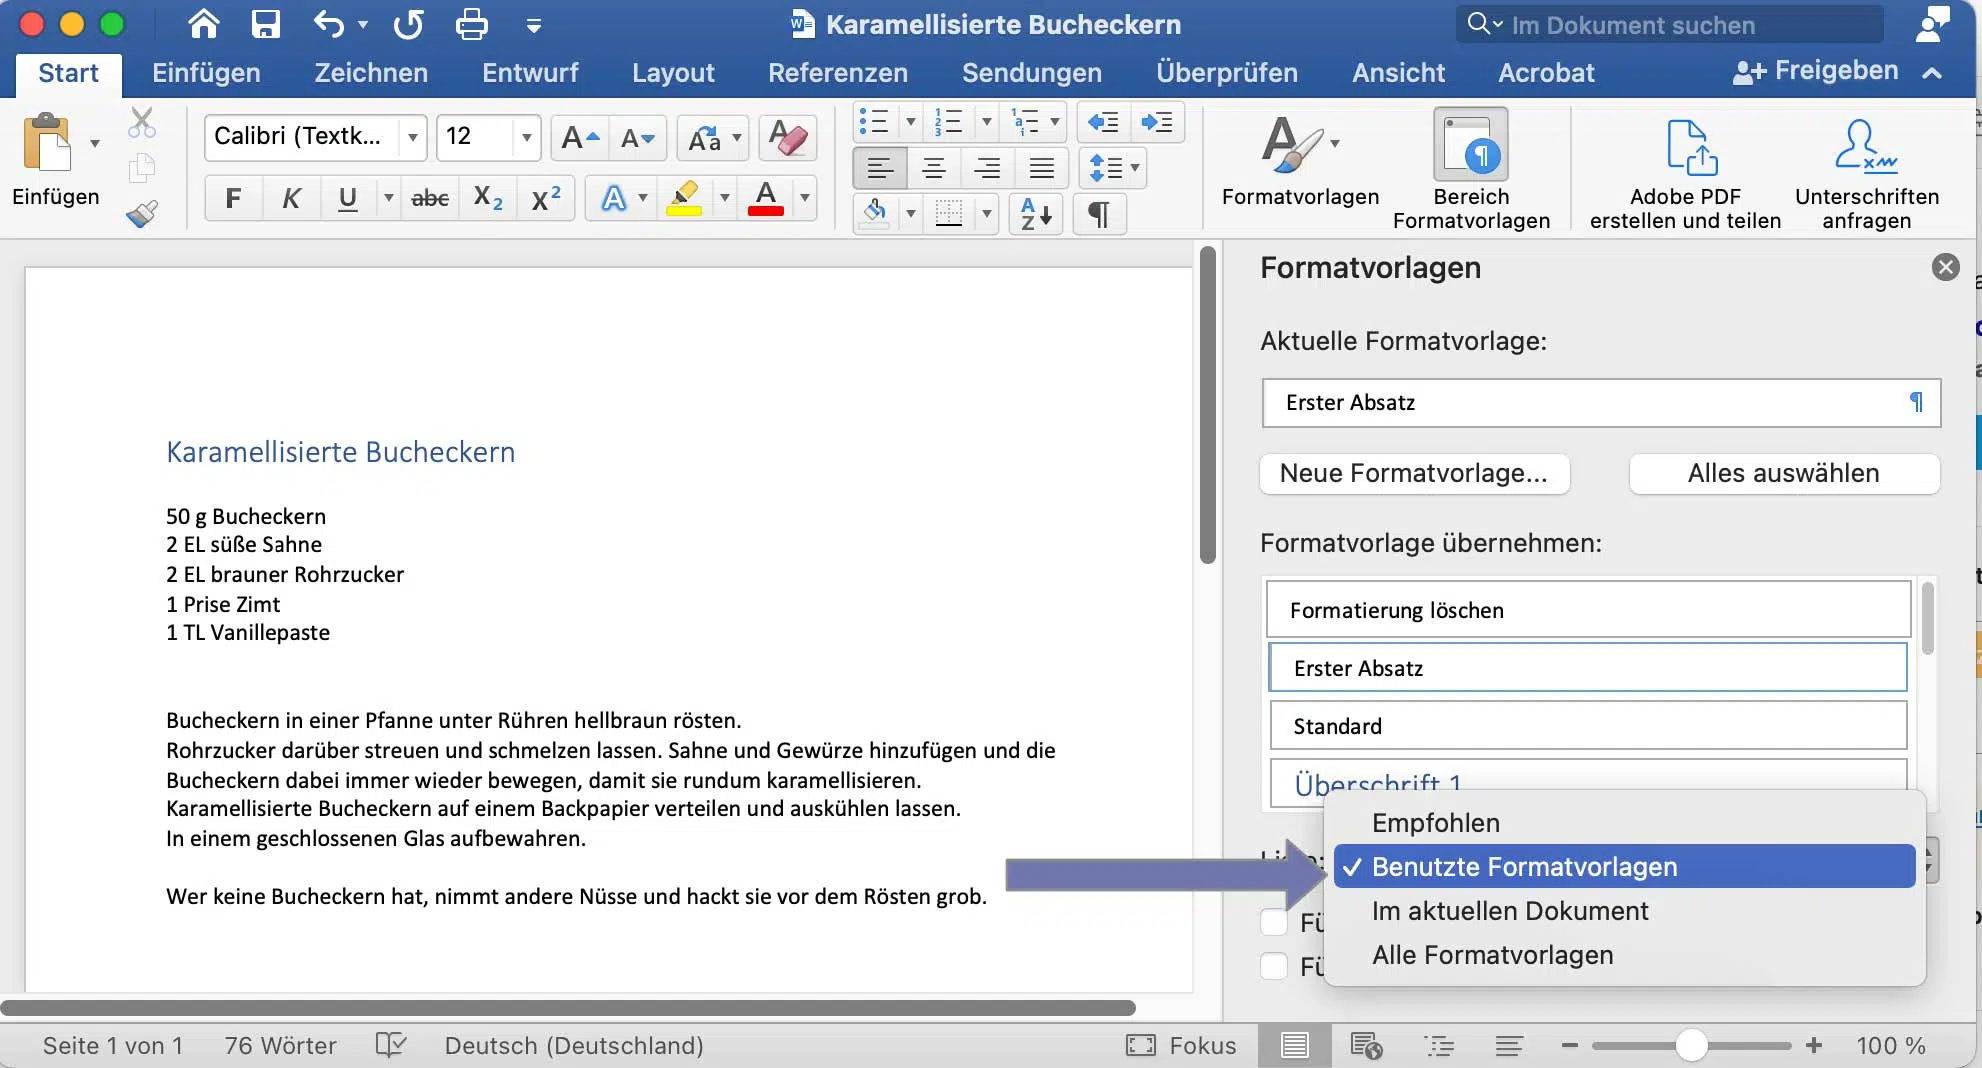
Task: Toggle paragraph marks pilcrow display
Action: 1099,214
